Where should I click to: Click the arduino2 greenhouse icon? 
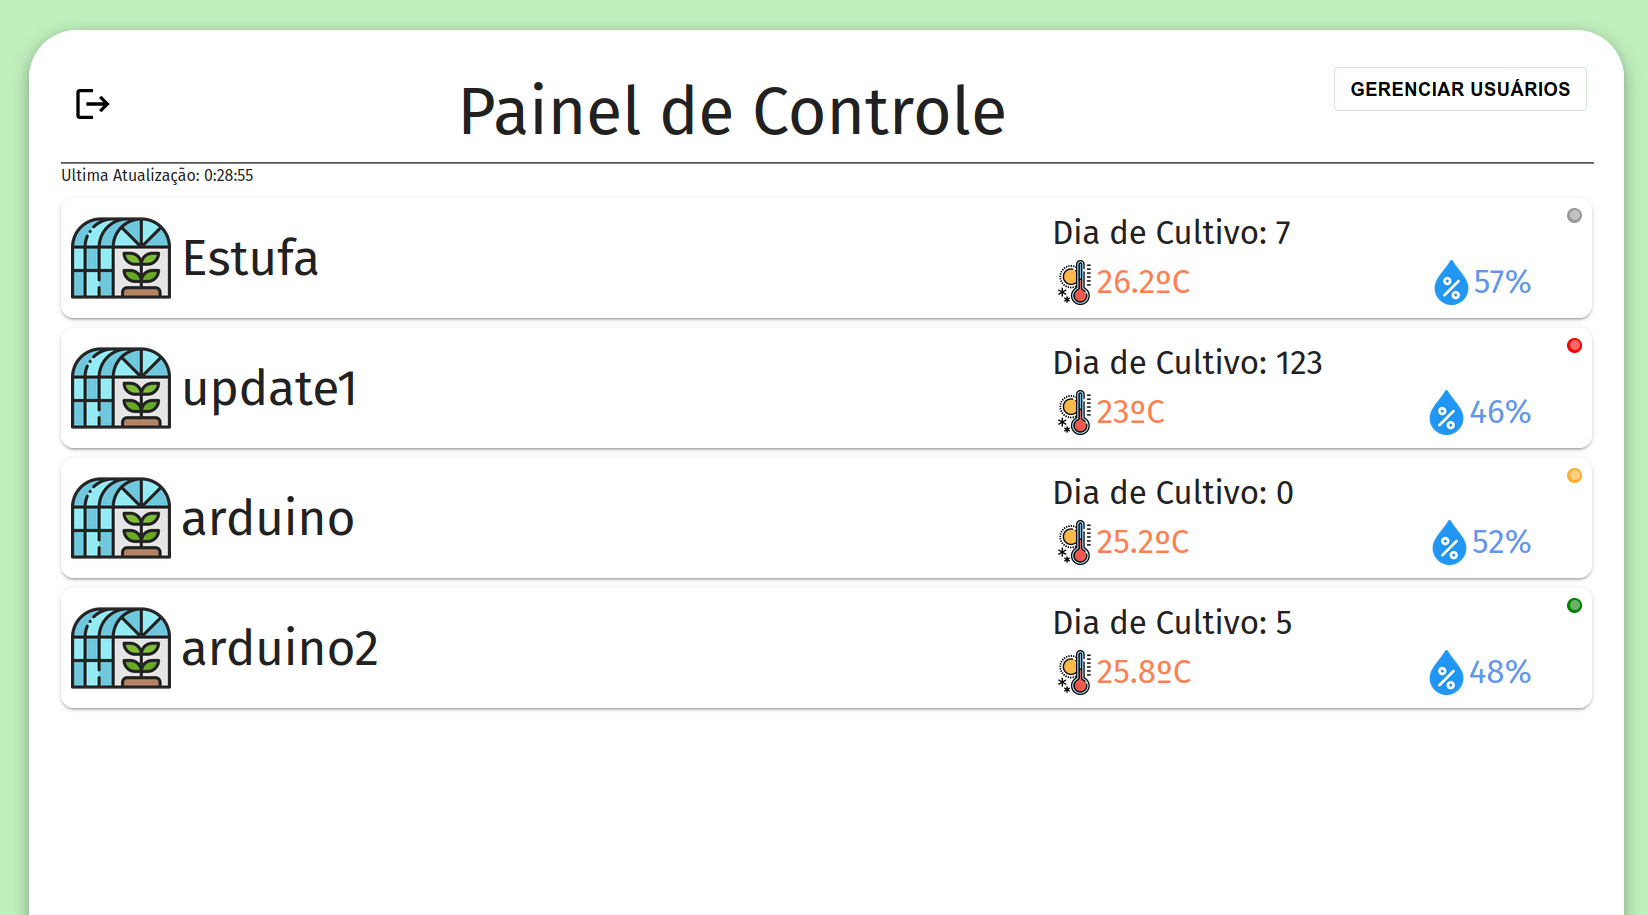click(x=121, y=648)
